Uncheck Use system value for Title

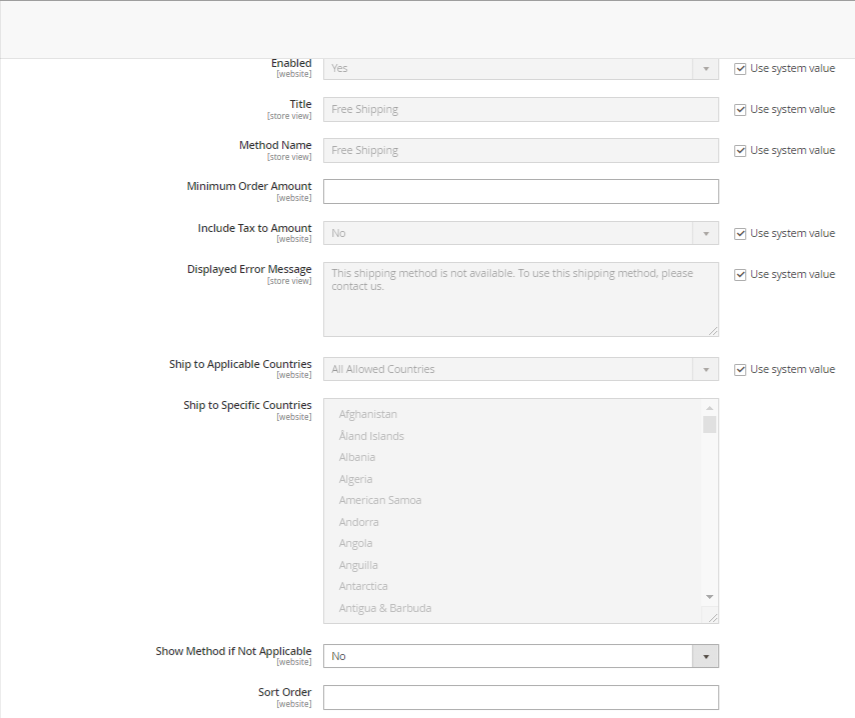(740, 110)
